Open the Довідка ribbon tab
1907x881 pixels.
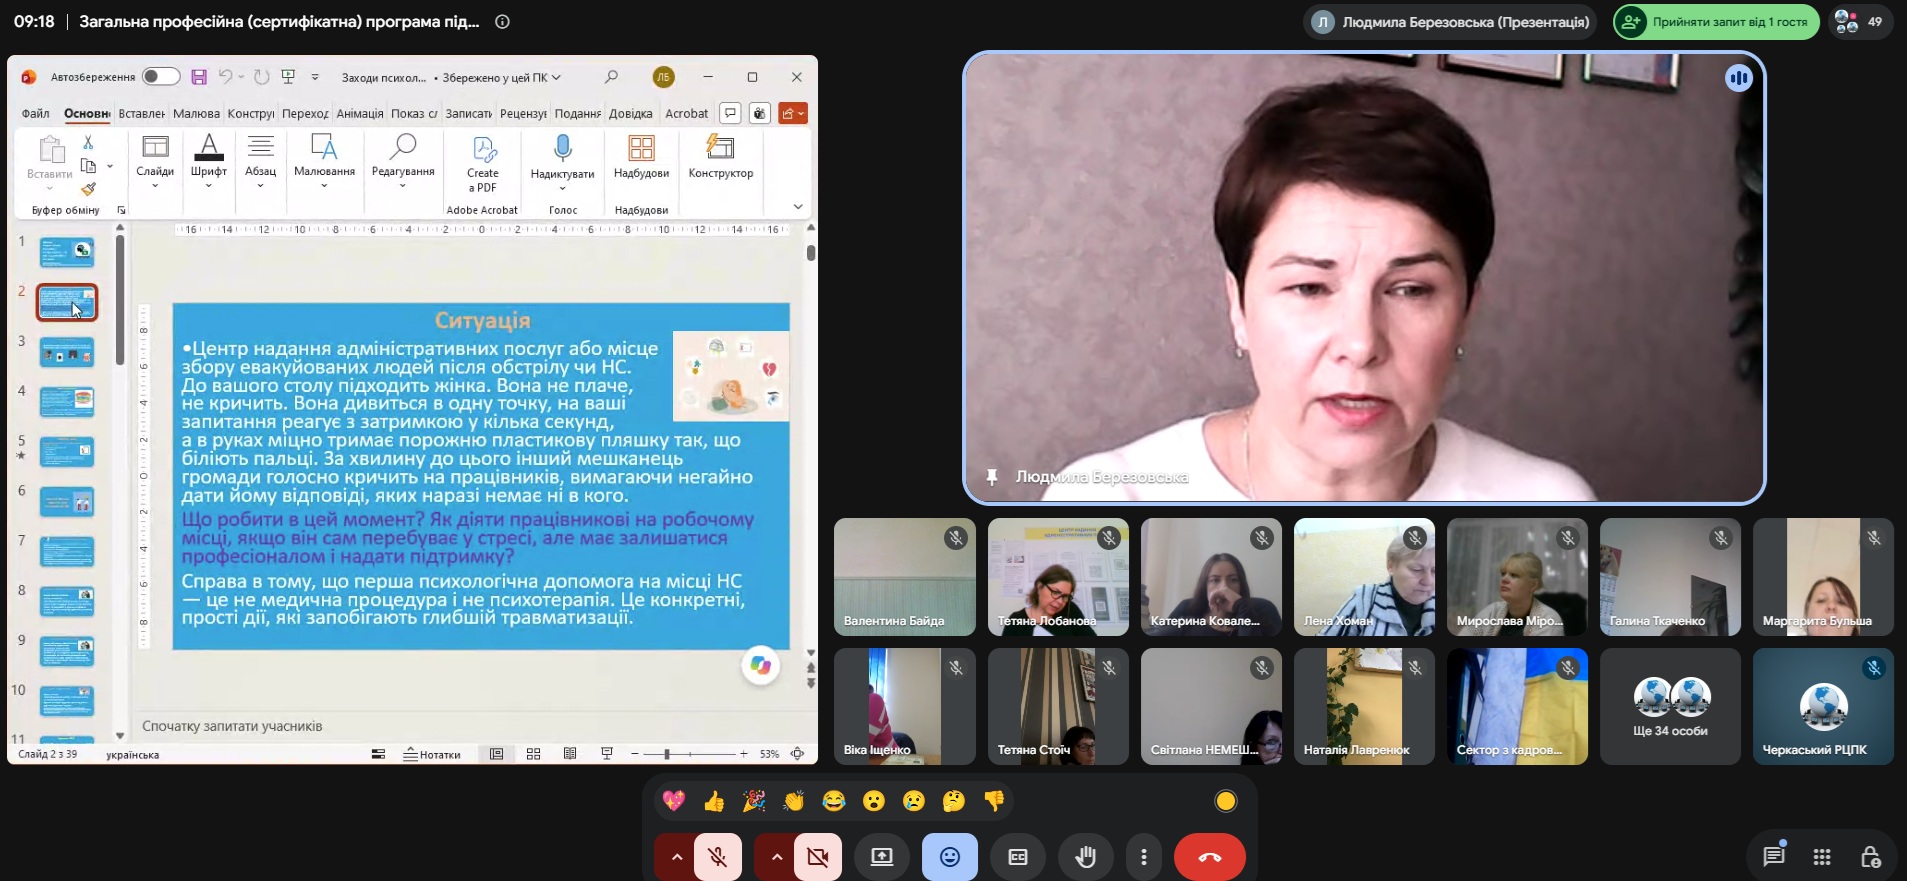coord(630,113)
